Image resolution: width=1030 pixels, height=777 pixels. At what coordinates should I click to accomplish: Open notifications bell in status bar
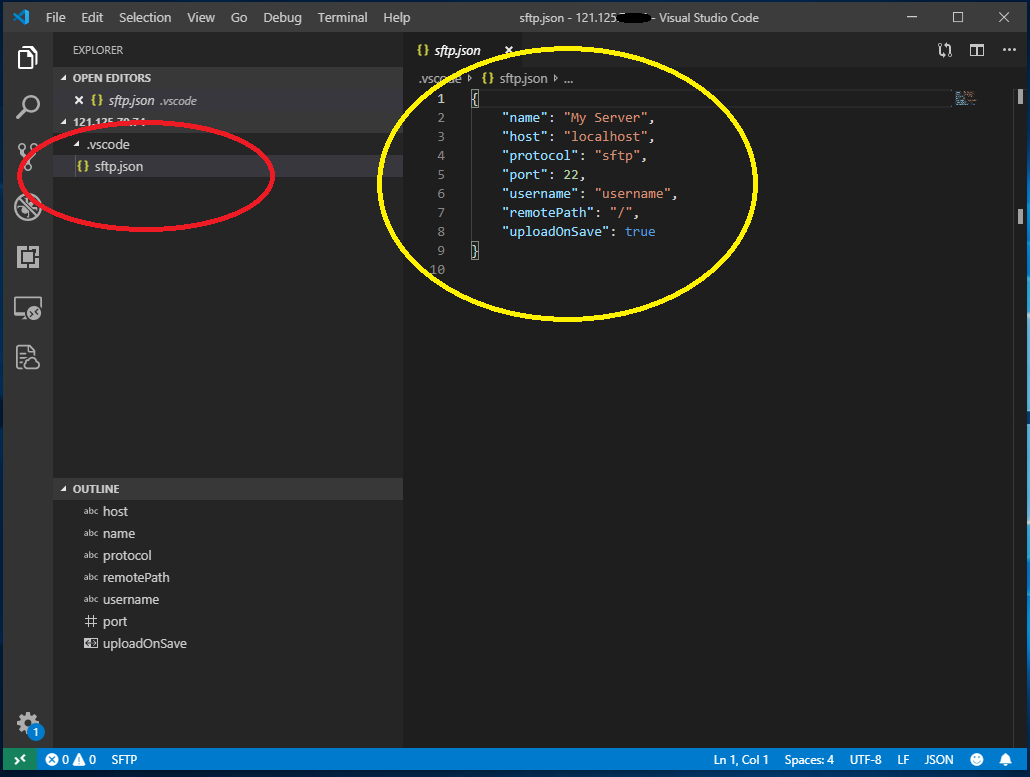1005,759
